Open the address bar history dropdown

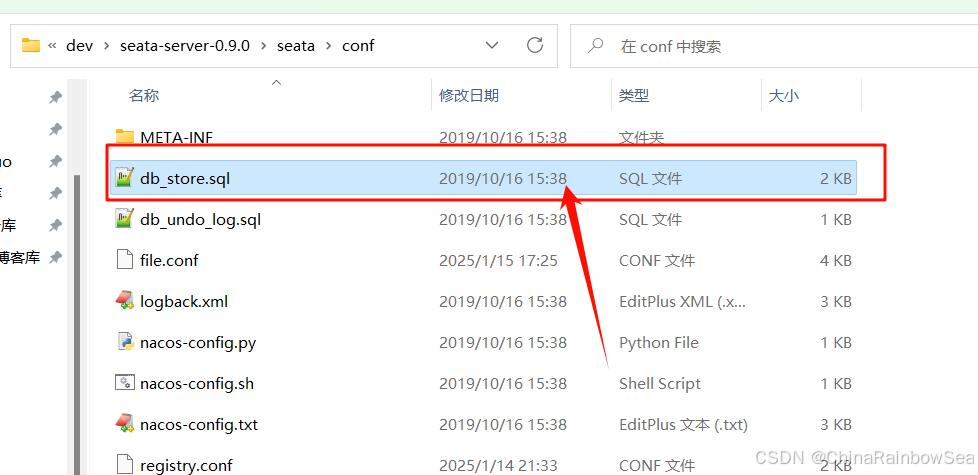[492, 46]
